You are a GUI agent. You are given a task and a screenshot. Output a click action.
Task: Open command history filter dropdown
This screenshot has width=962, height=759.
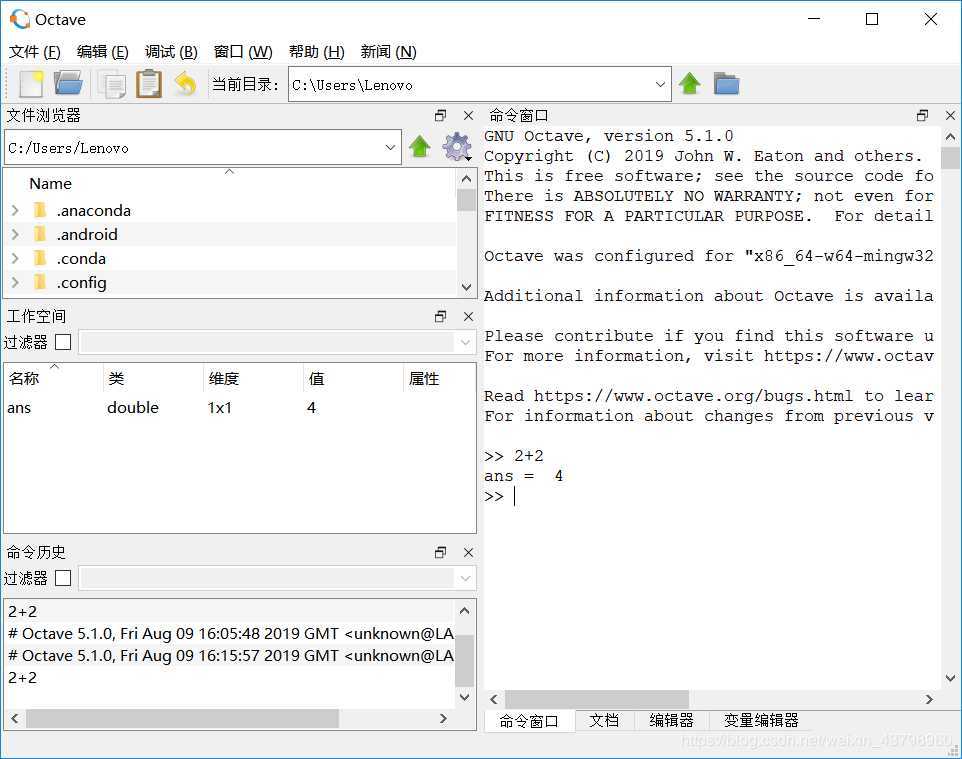pos(465,578)
